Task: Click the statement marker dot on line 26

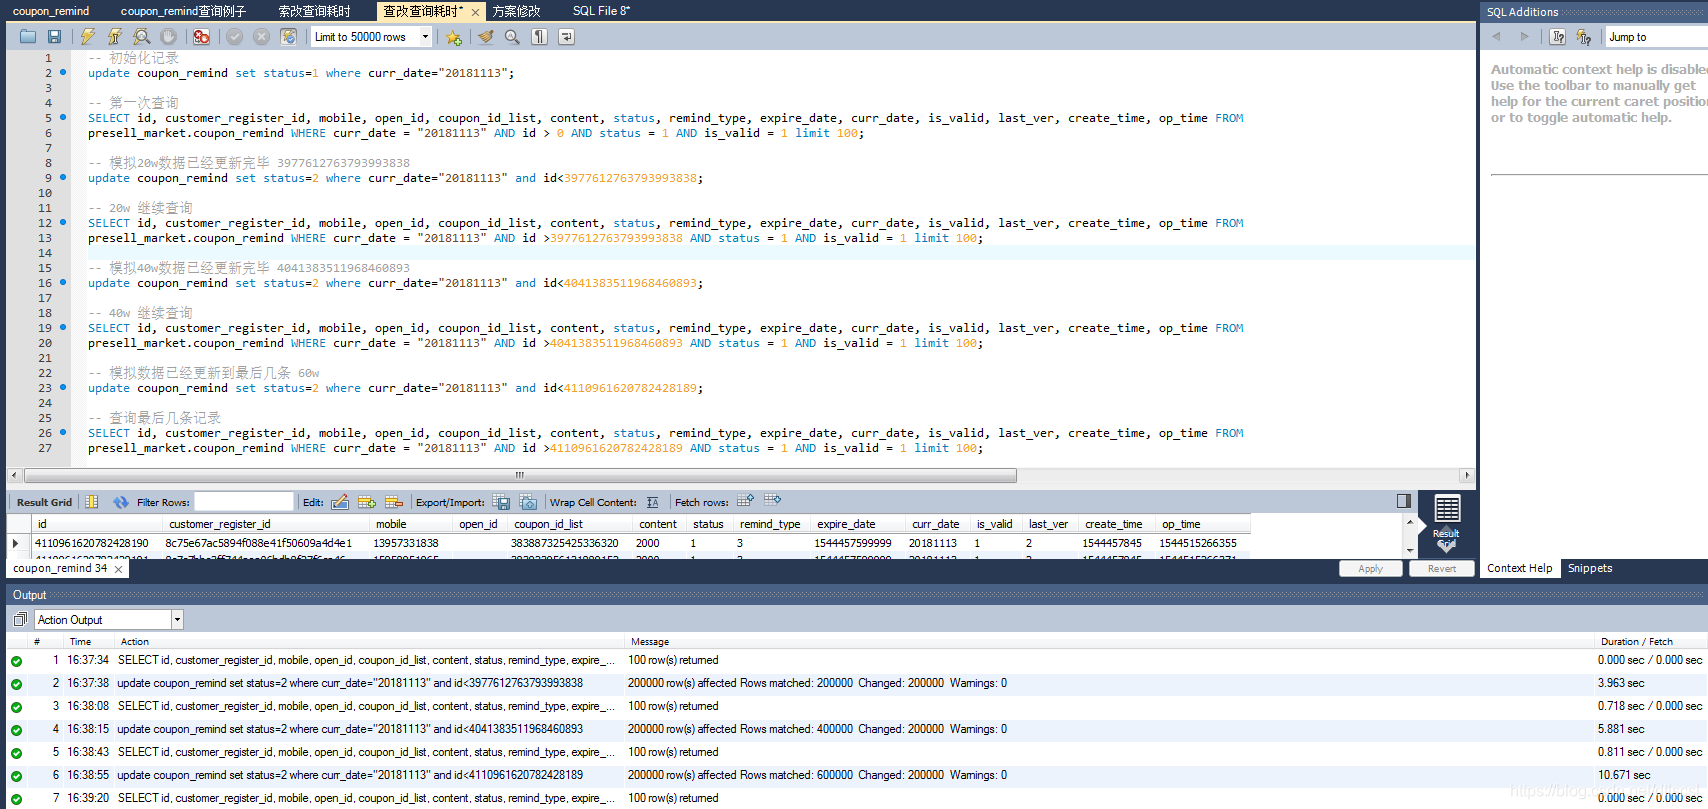Action: [63, 432]
